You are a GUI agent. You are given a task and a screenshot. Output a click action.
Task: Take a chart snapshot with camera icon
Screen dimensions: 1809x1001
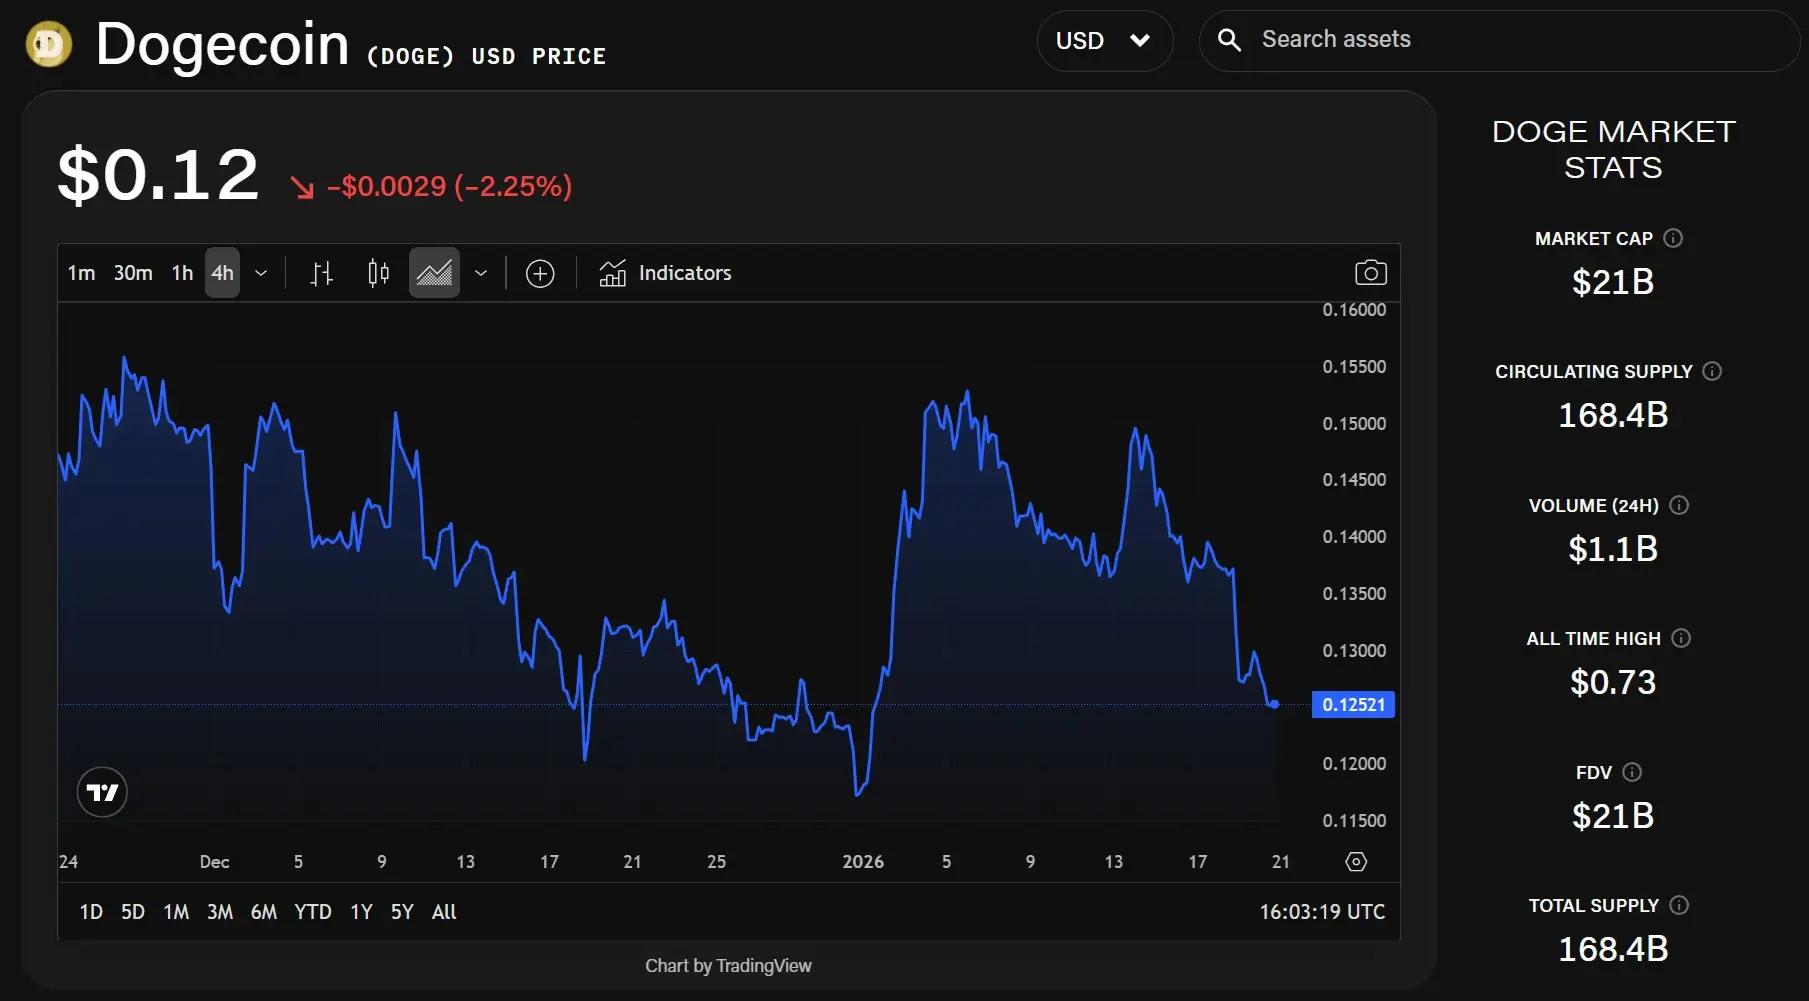[1370, 273]
